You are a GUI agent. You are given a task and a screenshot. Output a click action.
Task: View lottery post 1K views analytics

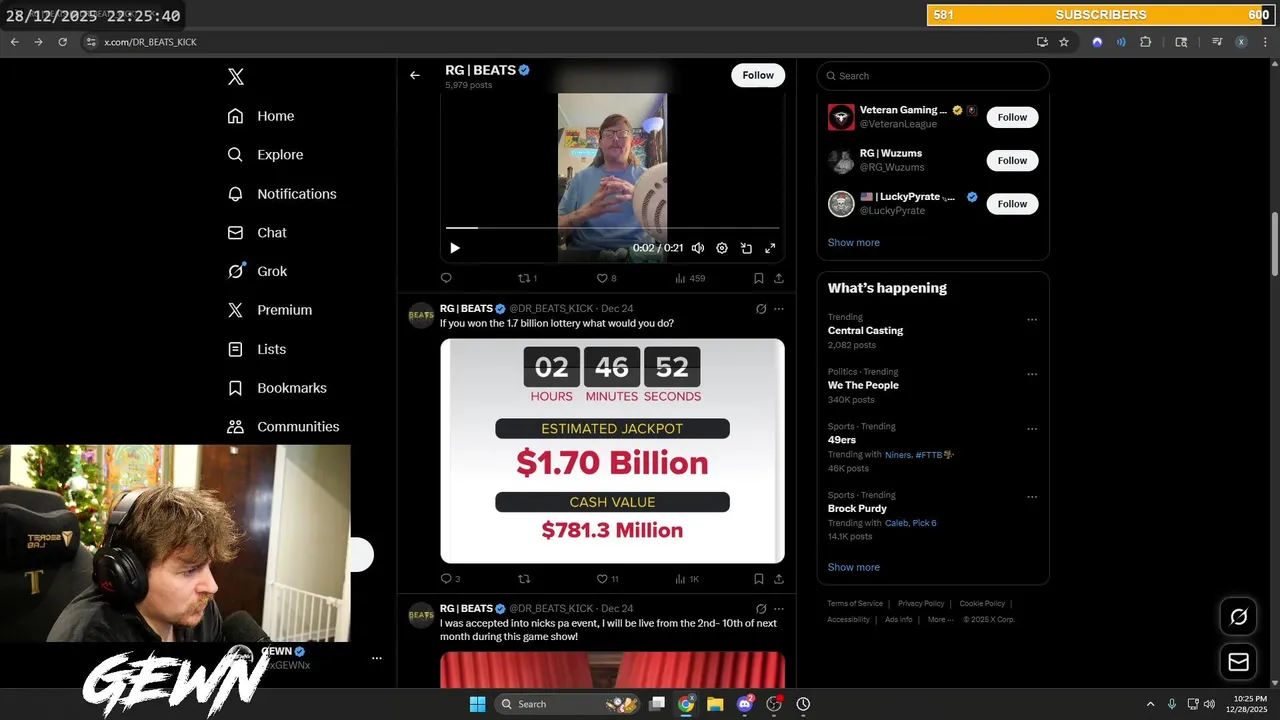pyautogui.click(x=687, y=579)
